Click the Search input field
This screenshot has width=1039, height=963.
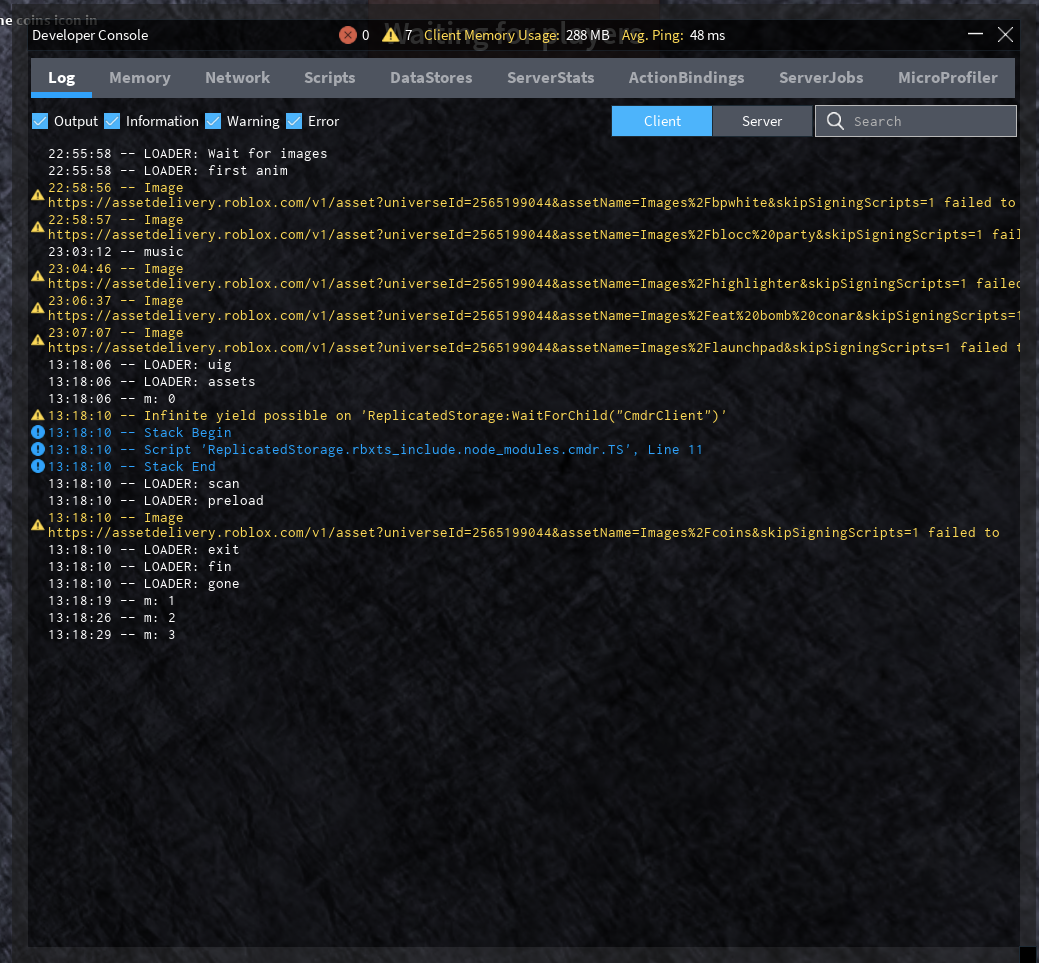[916, 121]
